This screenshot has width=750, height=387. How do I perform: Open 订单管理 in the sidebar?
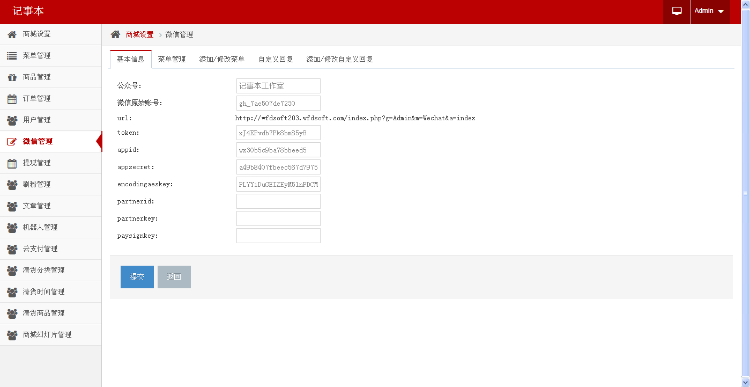(x=50, y=99)
